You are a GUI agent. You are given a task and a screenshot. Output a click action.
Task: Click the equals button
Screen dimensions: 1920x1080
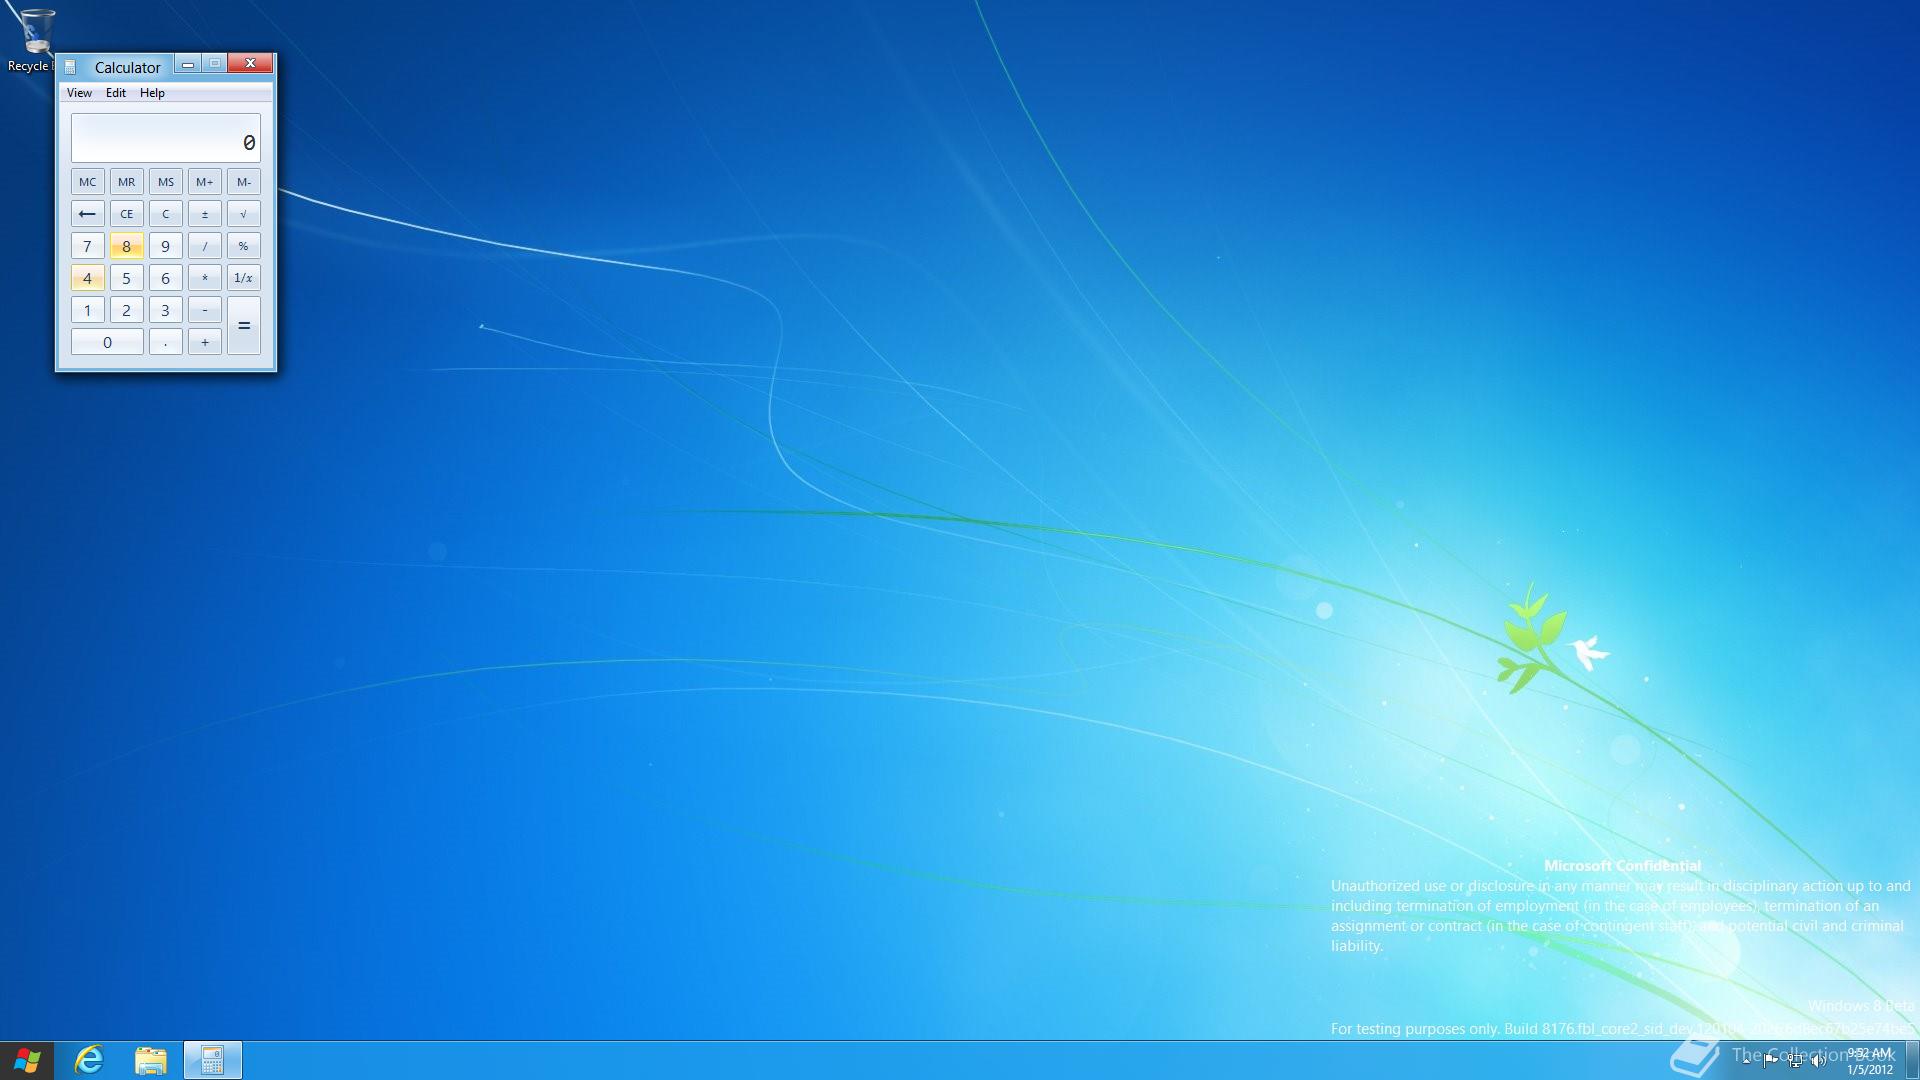(243, 326)
